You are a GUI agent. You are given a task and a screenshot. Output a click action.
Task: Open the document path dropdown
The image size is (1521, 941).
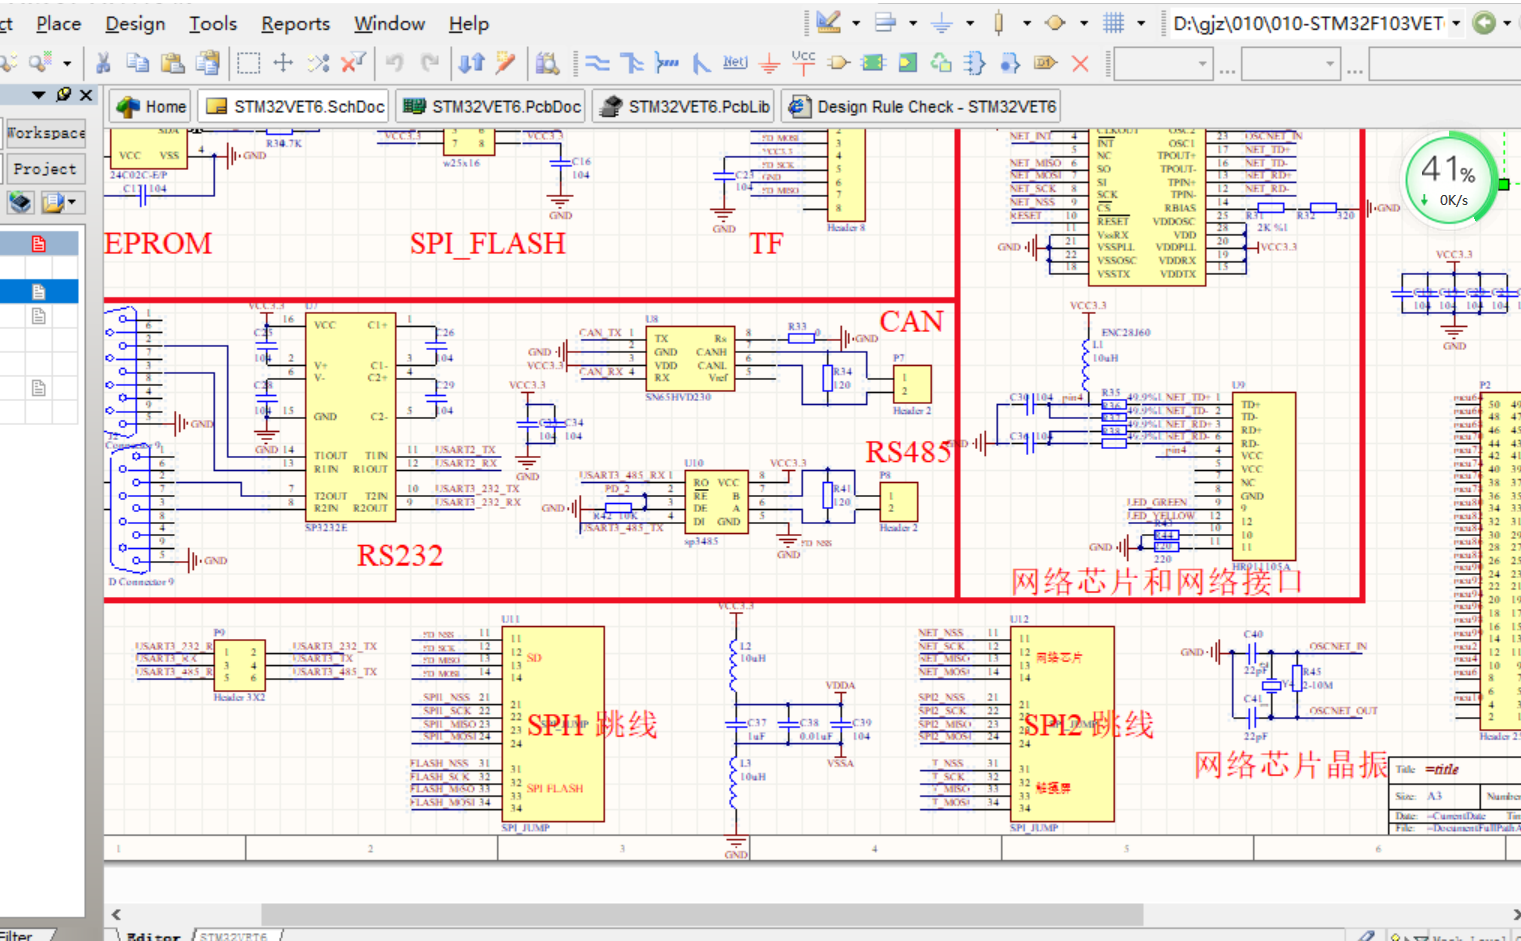[x=1456, y=23]
